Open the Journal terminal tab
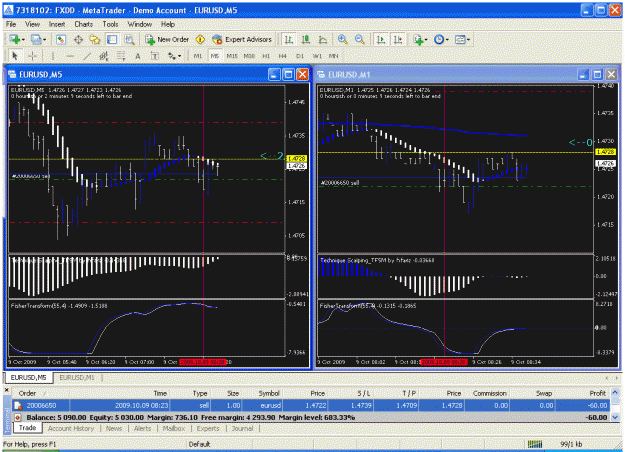The image size is (625, 452). tap(242, 428)
